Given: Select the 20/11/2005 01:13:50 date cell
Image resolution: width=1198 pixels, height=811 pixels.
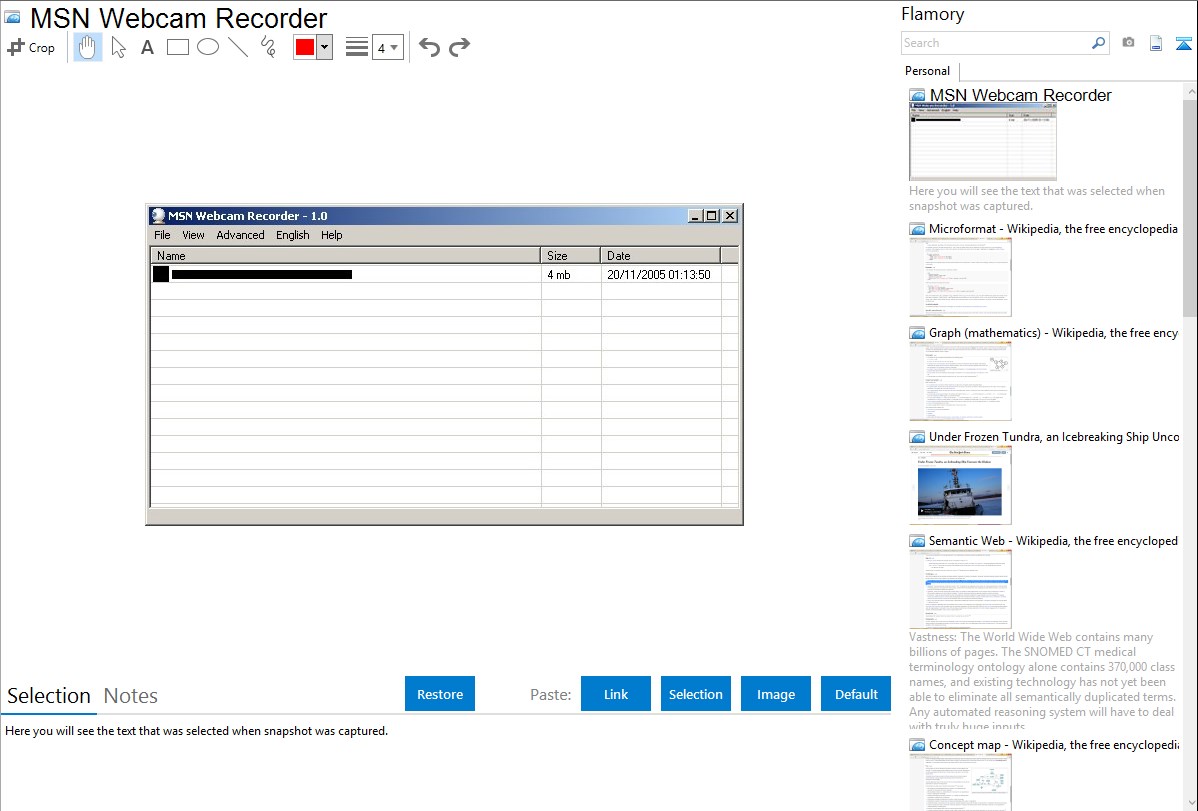Looking at the screenshot, I should pyautogui.click(x=660, y=274).
